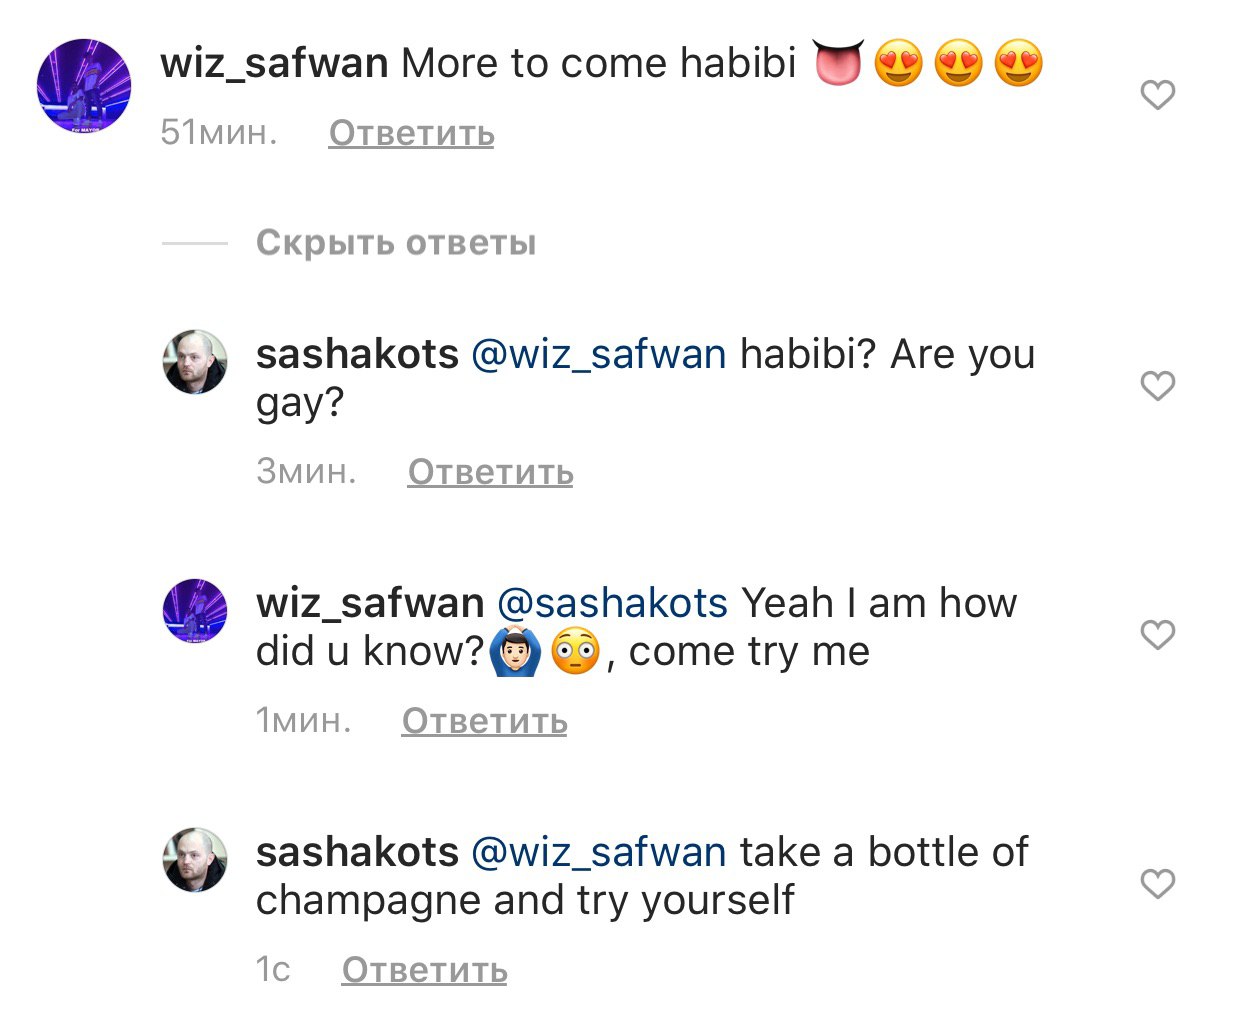Like sashakots' 'Are you gay?' reply
This screenshot has height=1033, width=1242.
(1157, 386)
